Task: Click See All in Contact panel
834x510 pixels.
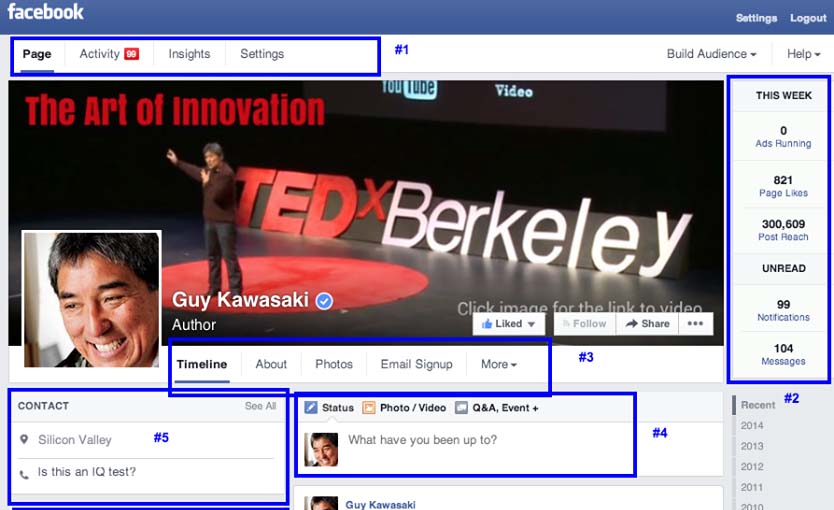Action: (261, 406)
